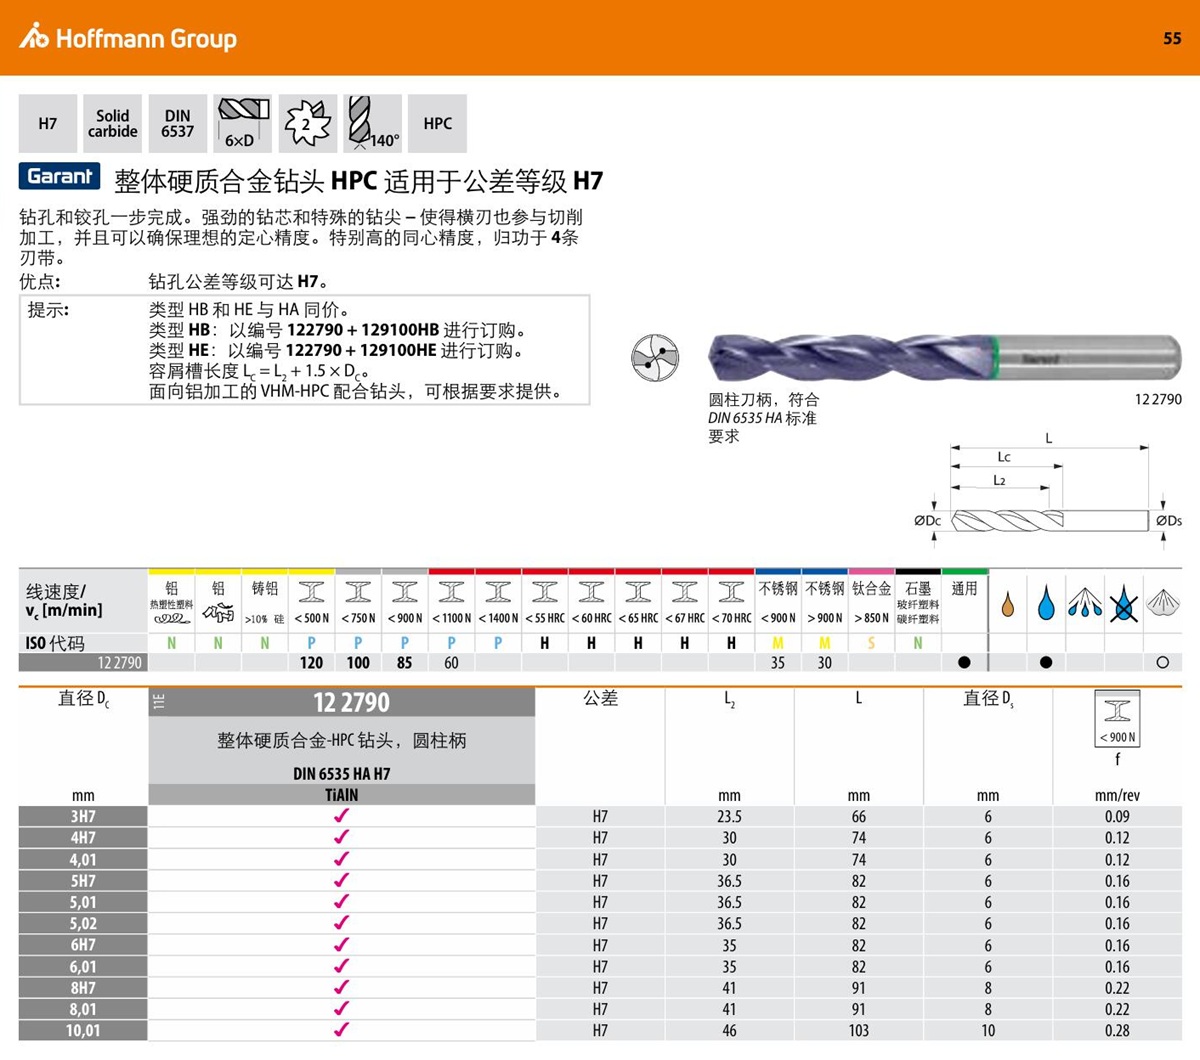
Task: Click the 4H7 diameter row label
Action: (x=83, y=838)
